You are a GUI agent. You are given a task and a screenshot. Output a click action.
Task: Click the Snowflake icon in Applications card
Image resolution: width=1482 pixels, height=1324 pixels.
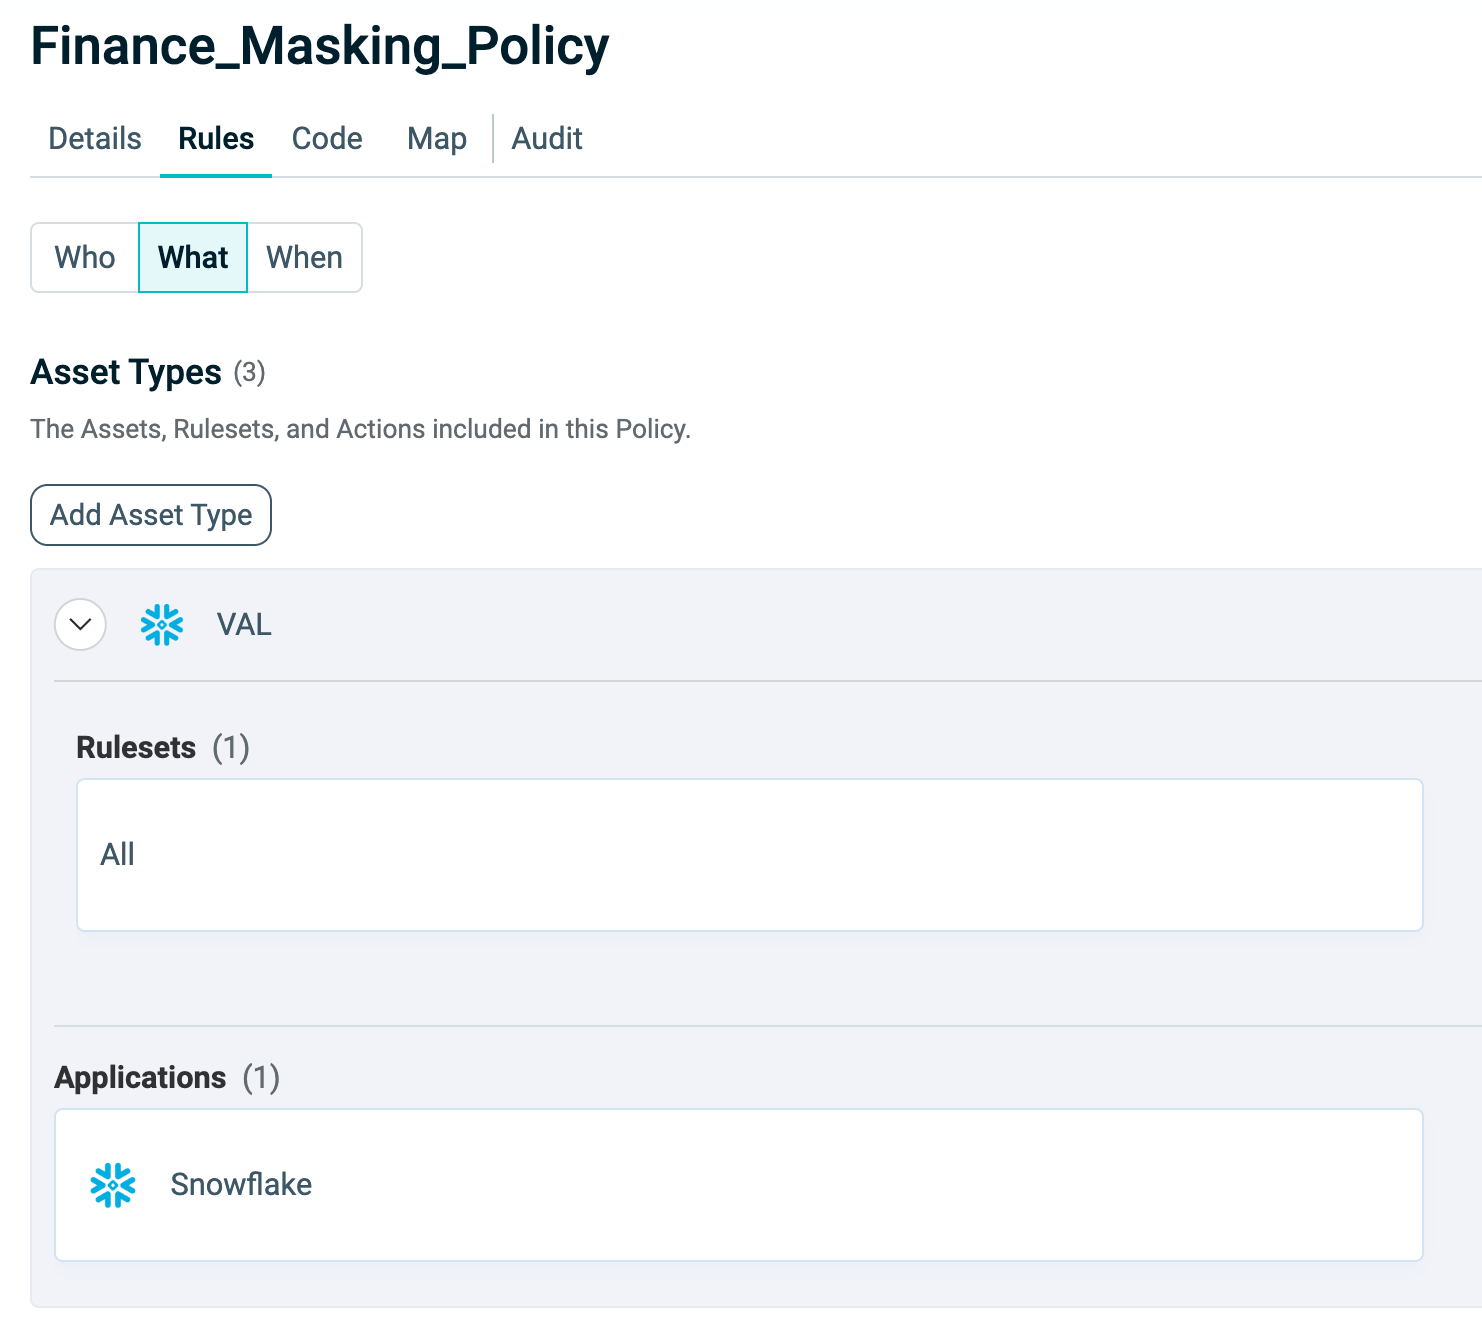(113, 1185)
